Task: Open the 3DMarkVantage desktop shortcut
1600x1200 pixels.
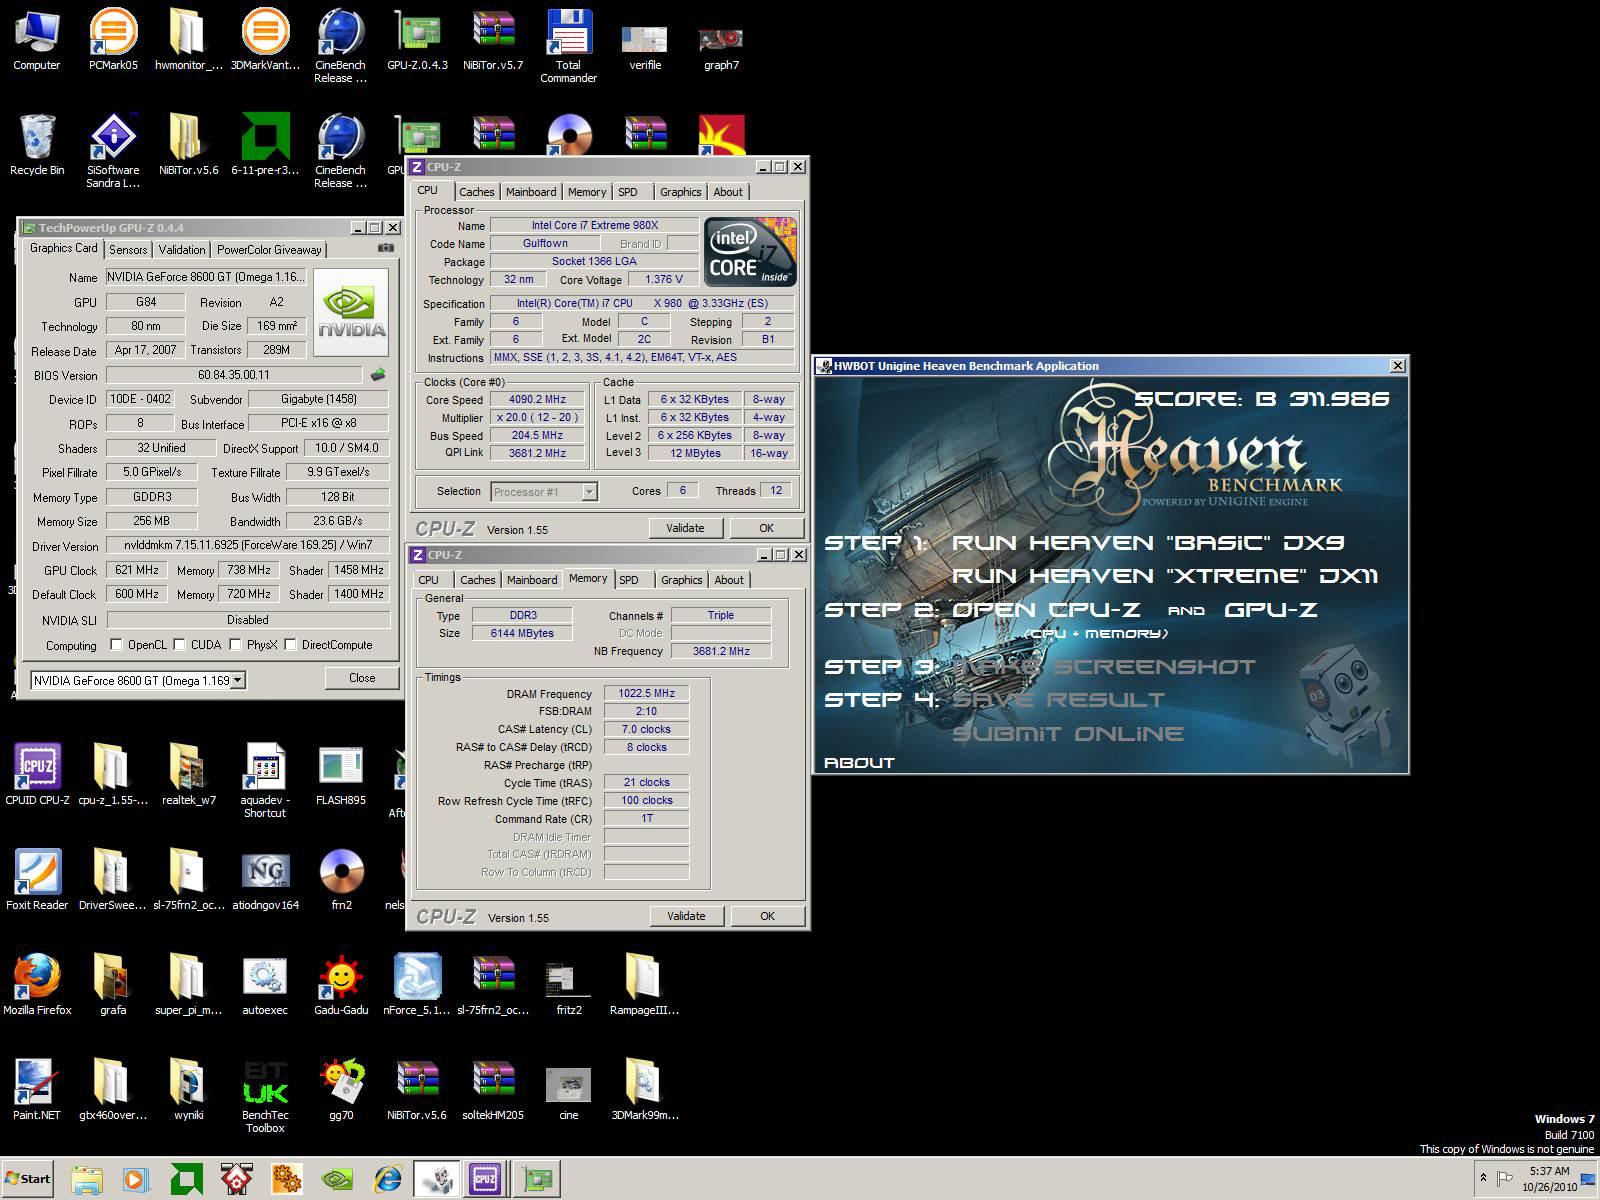Action: coord(265,40)
